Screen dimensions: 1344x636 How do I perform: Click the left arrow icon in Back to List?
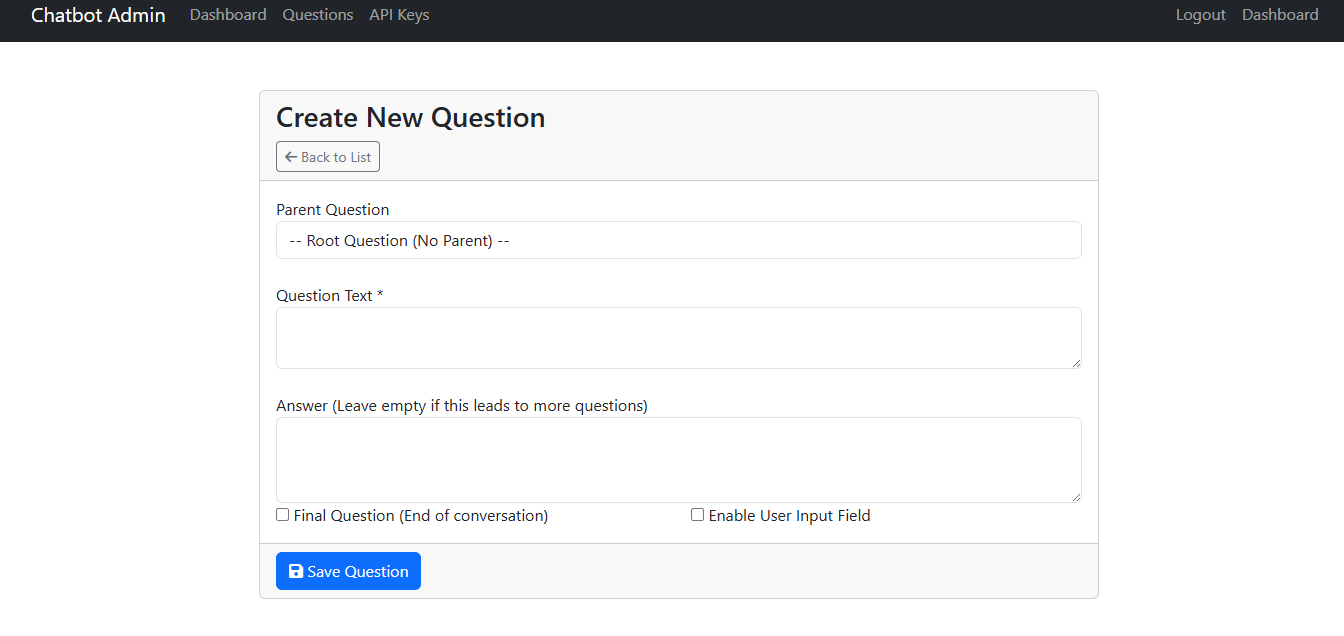(291, 157)
